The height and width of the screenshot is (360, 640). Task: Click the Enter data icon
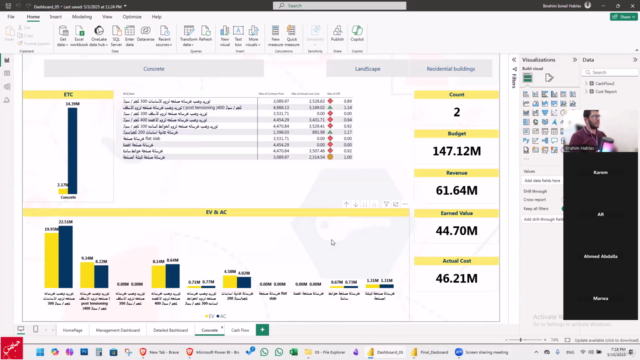130,36
